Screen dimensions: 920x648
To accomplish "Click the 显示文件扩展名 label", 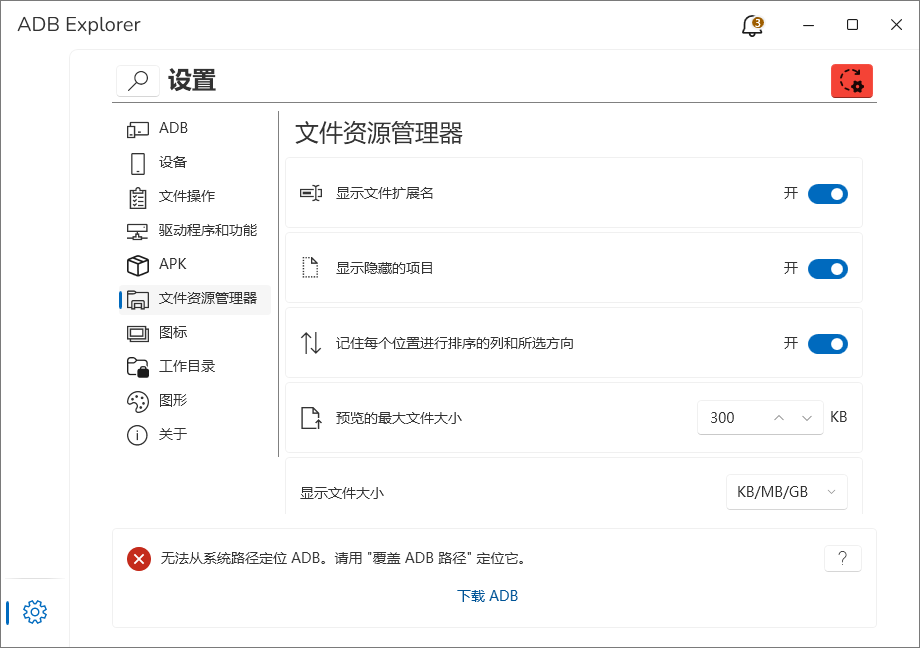I will click(x=384, y=193).
